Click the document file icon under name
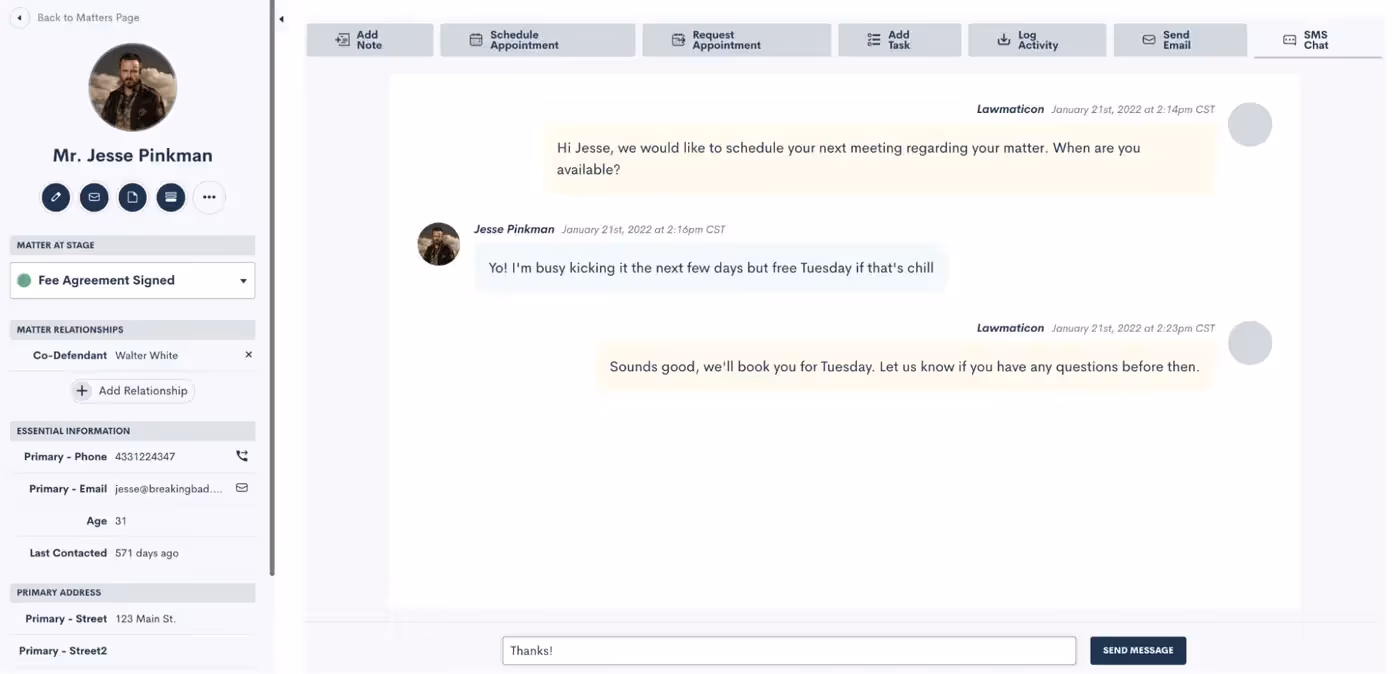 (132, 197)
